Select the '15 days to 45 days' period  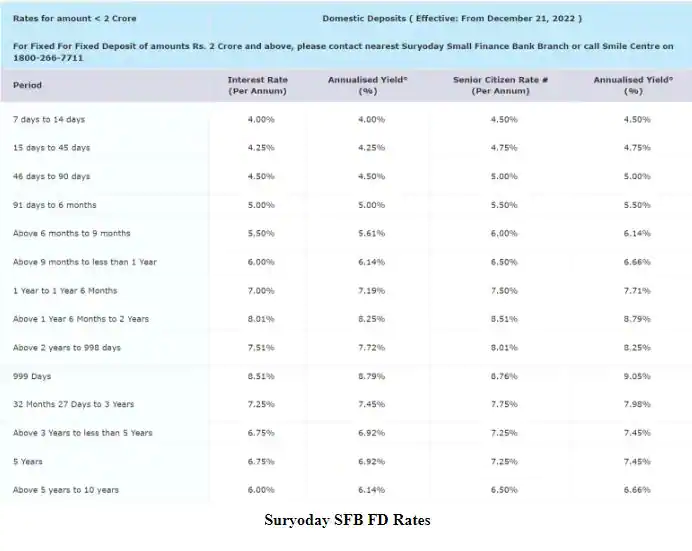[x=52, y=148]
